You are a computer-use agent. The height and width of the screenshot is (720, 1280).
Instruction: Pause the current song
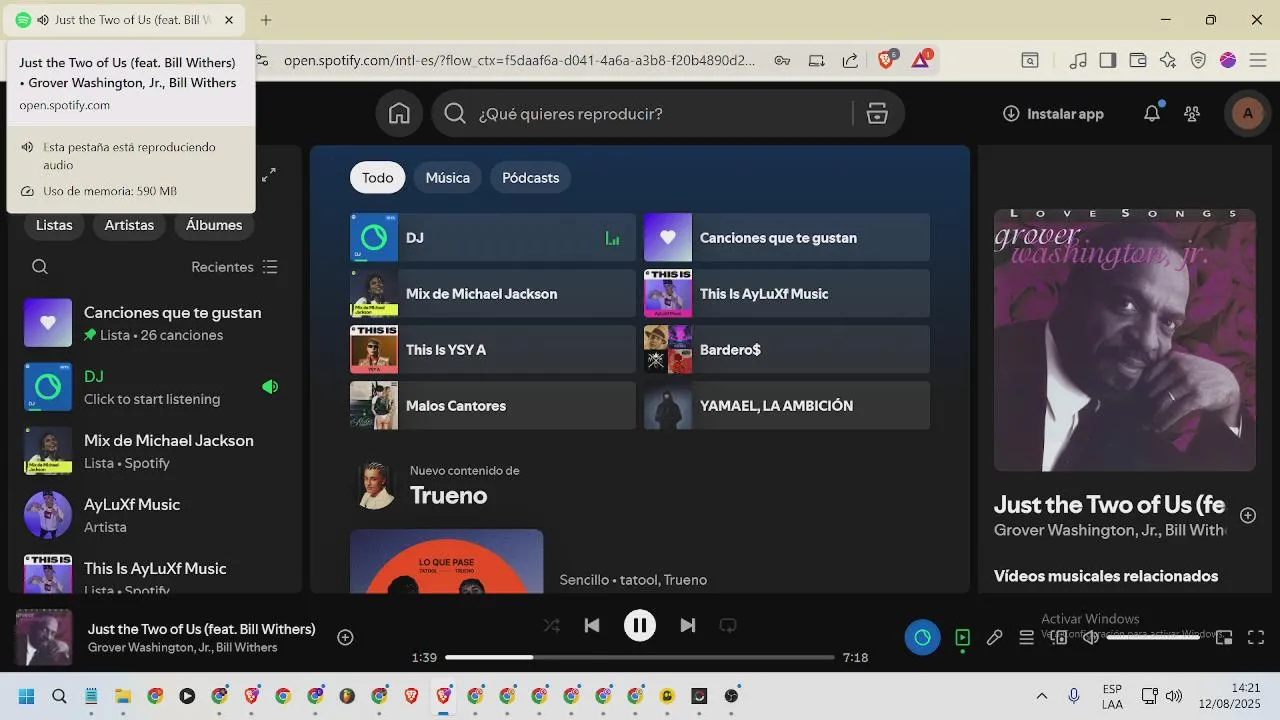[x=640, y=626]
